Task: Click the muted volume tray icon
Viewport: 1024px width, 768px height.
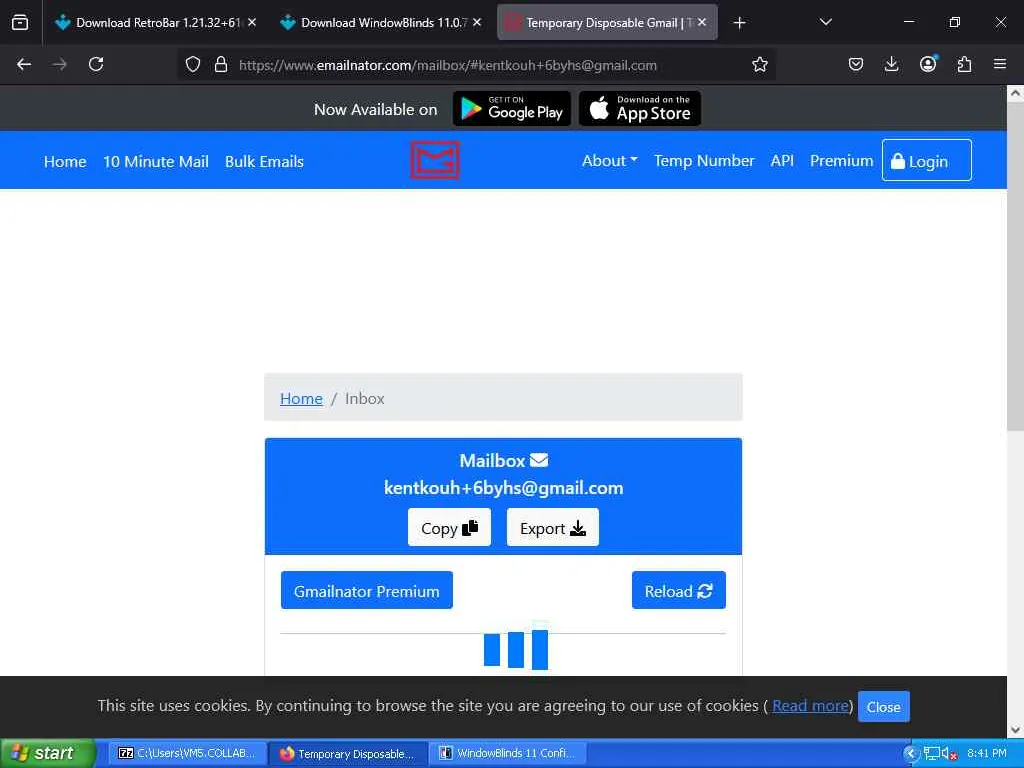Action: click(950, 754)
